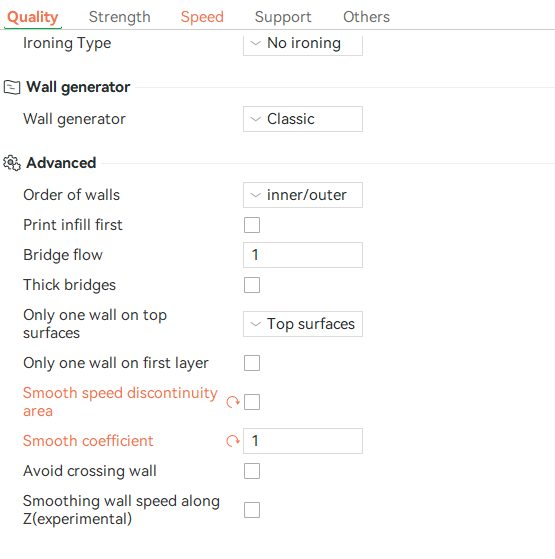
Task: Enable Only one wall on first layer
Action: pos(252,363)
